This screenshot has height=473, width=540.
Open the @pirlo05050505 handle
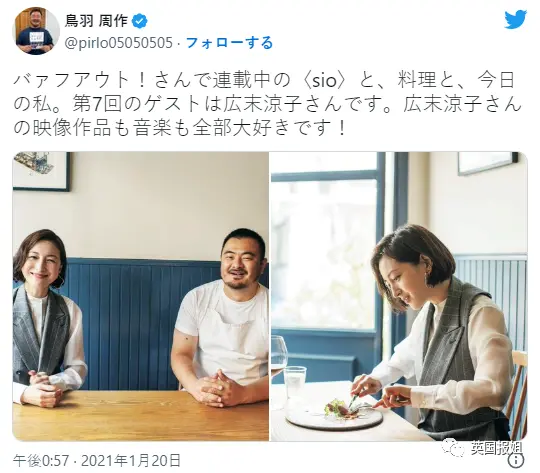click(118, 43)
